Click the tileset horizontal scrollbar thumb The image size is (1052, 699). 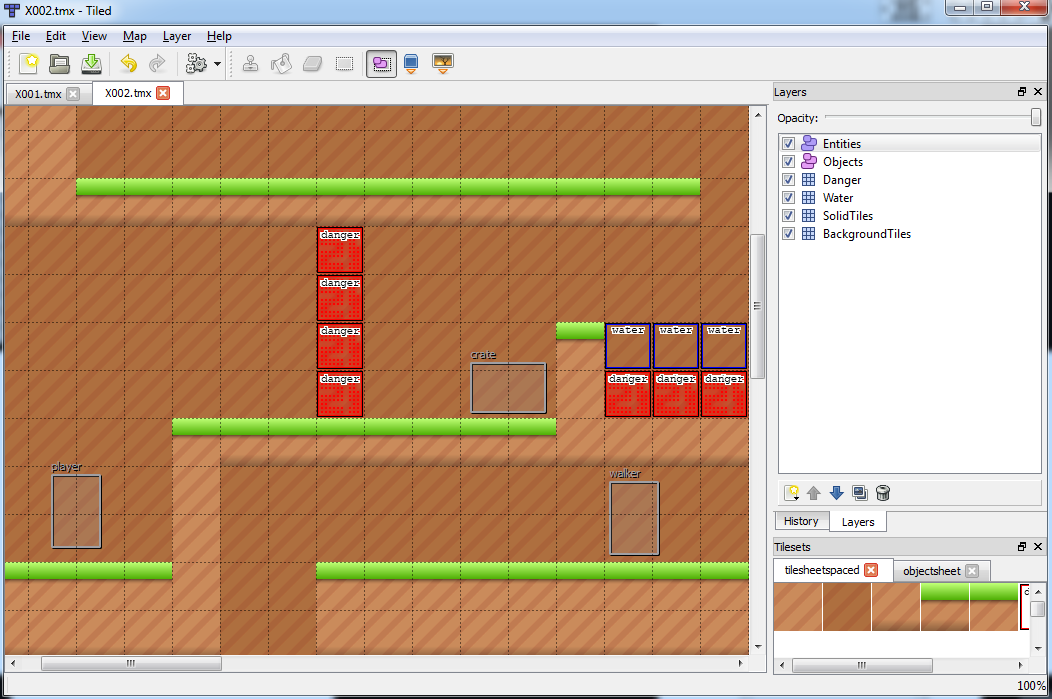tap(862, 665)
